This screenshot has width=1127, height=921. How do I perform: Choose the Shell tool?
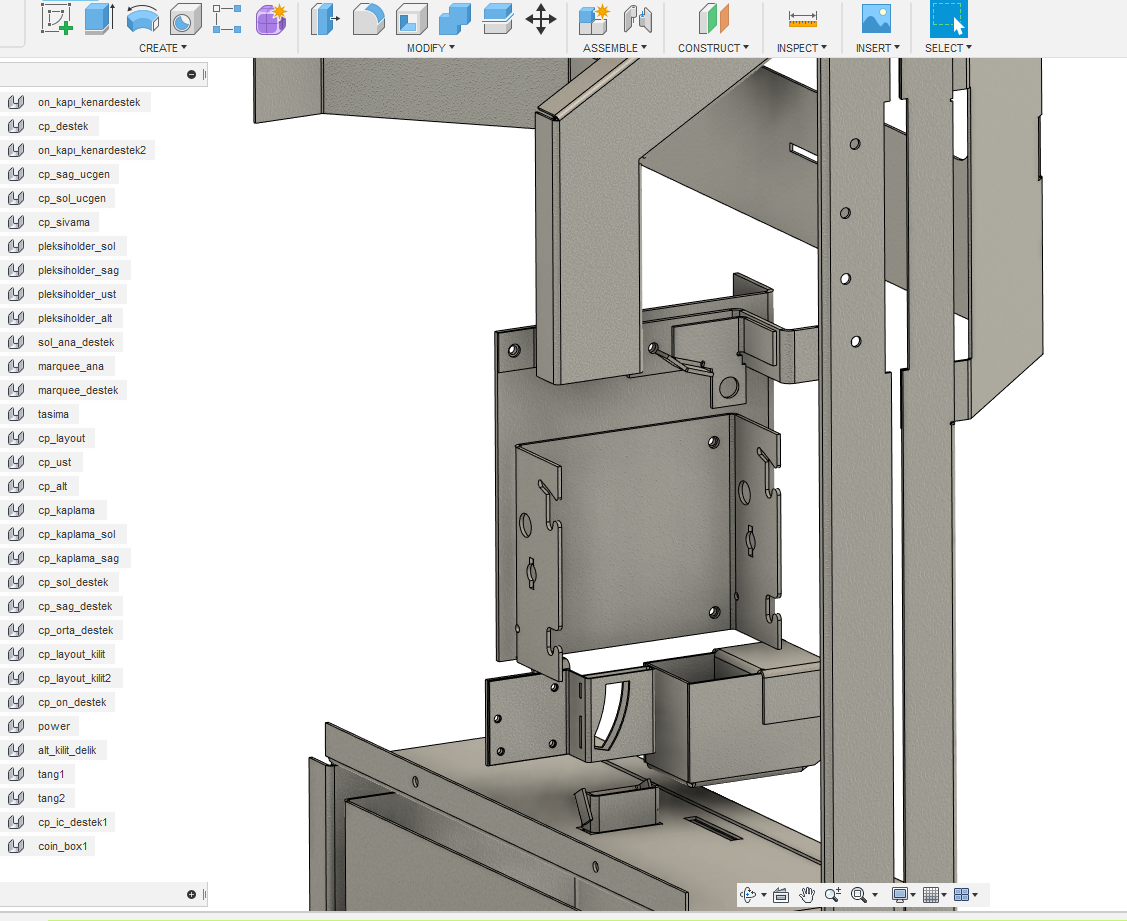click(x=412, y=19)
